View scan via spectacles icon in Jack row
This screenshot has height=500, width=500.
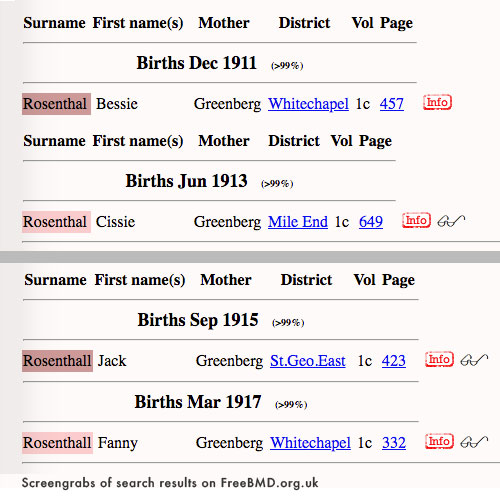click(474, 360)
